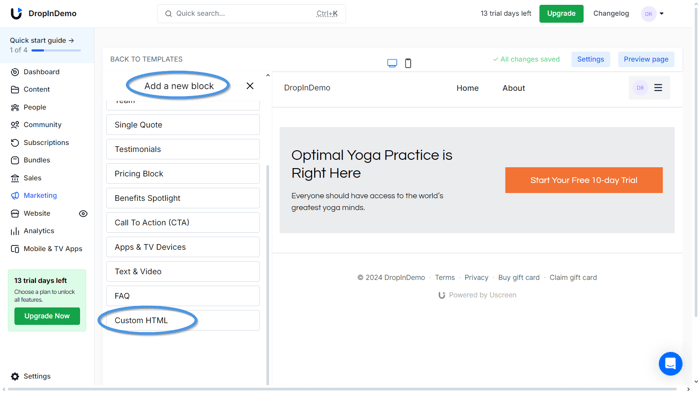
Task: Click the Upgrade Now button
Action: [47, 316]
